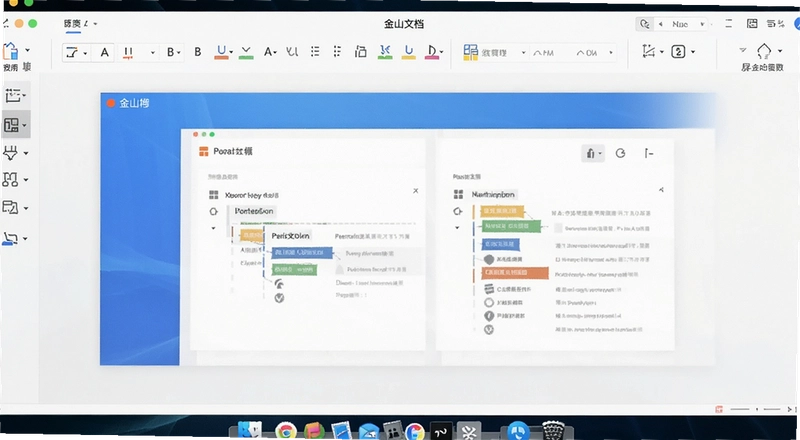Select the second left sidebar layout icon
Screen dimensions: 800x440
[11, 125]
